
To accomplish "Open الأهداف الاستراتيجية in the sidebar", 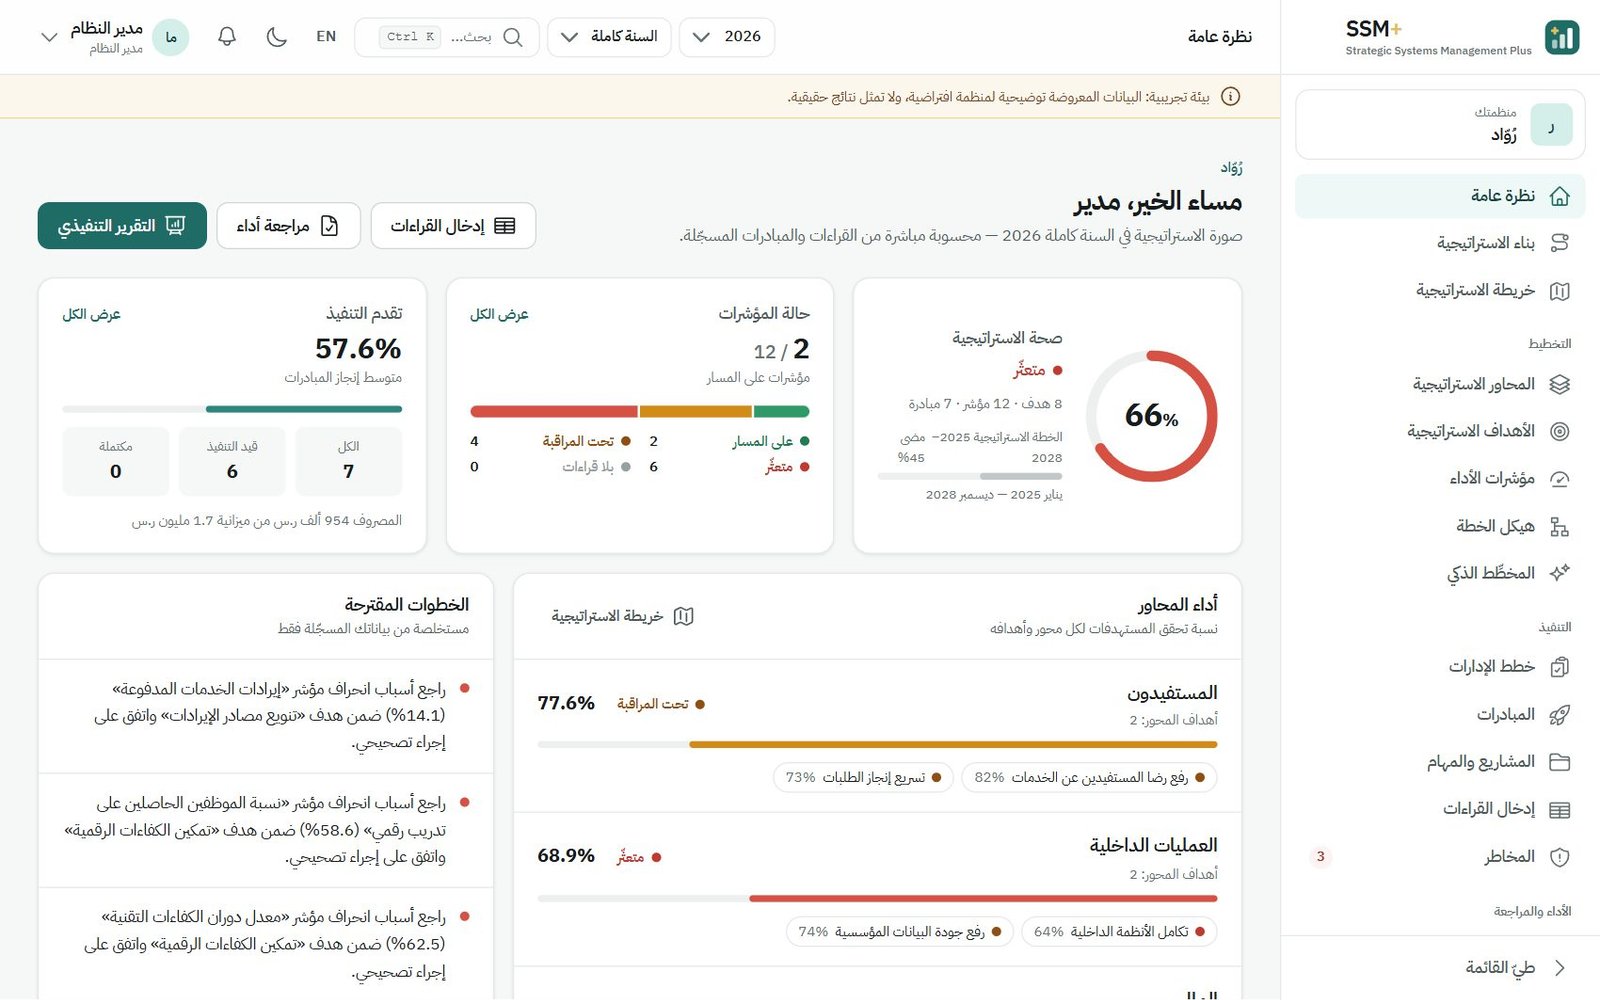I will coord(1440,431).
